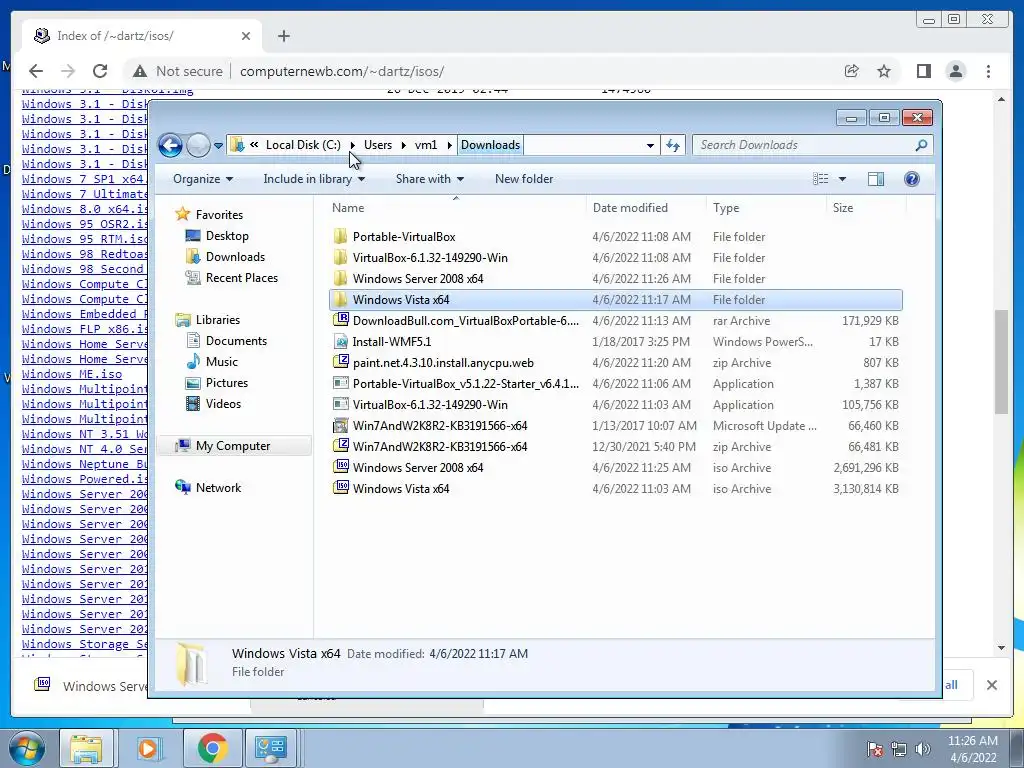This screenshot has width=1024, height=768.
Task: Toggle the preview pane
Action: point(876,179)
